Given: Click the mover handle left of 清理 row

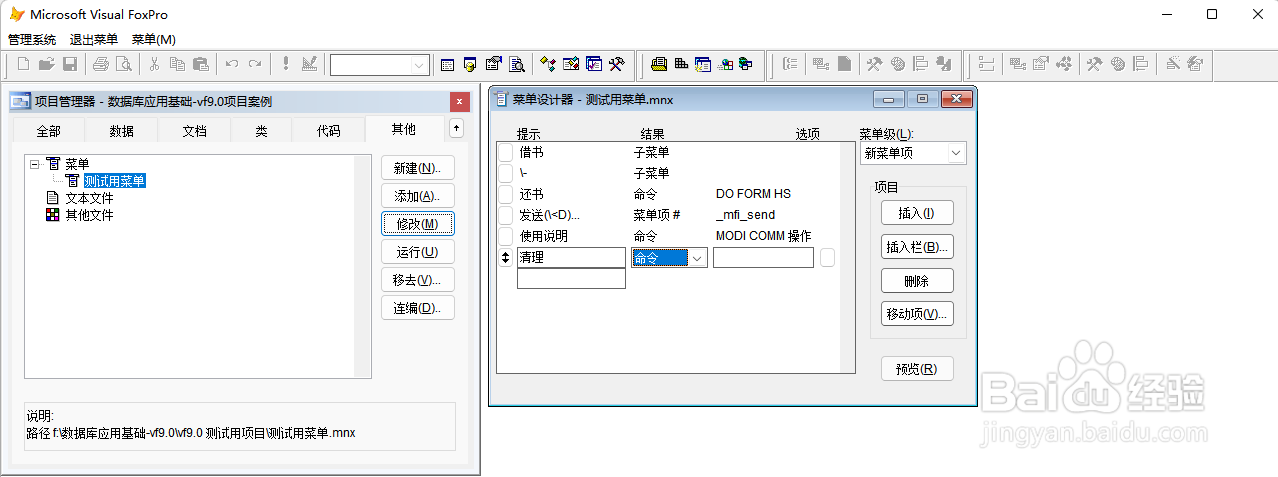Looking at the screenshot, I should (x=506, y=257).
